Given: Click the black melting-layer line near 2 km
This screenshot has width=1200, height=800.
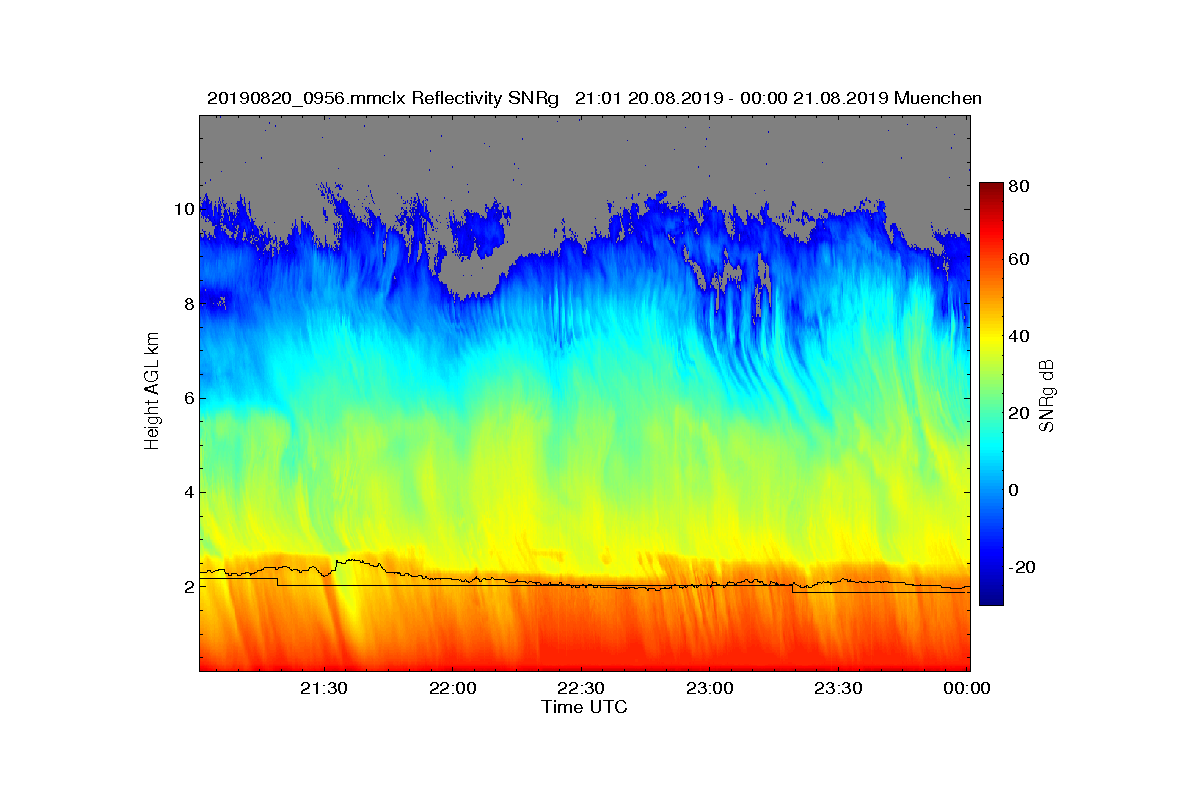Looking at the screenshot, I should (584, 586).
